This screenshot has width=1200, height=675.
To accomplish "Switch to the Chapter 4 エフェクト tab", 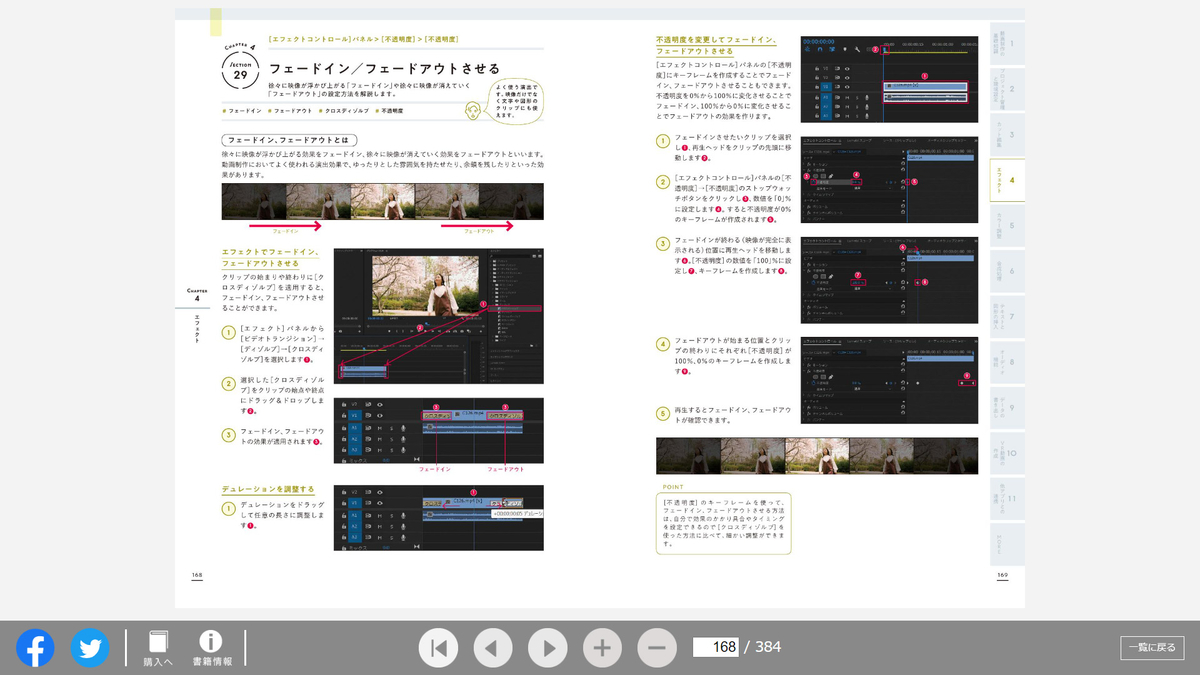I will tap(1006, 181).
